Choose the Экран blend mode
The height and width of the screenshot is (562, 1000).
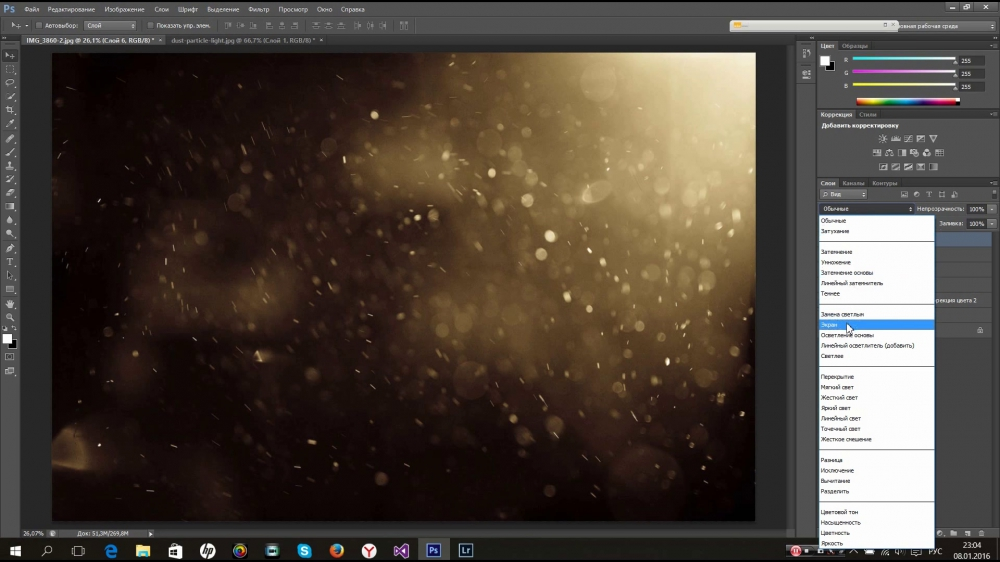[x=831, y=325]
